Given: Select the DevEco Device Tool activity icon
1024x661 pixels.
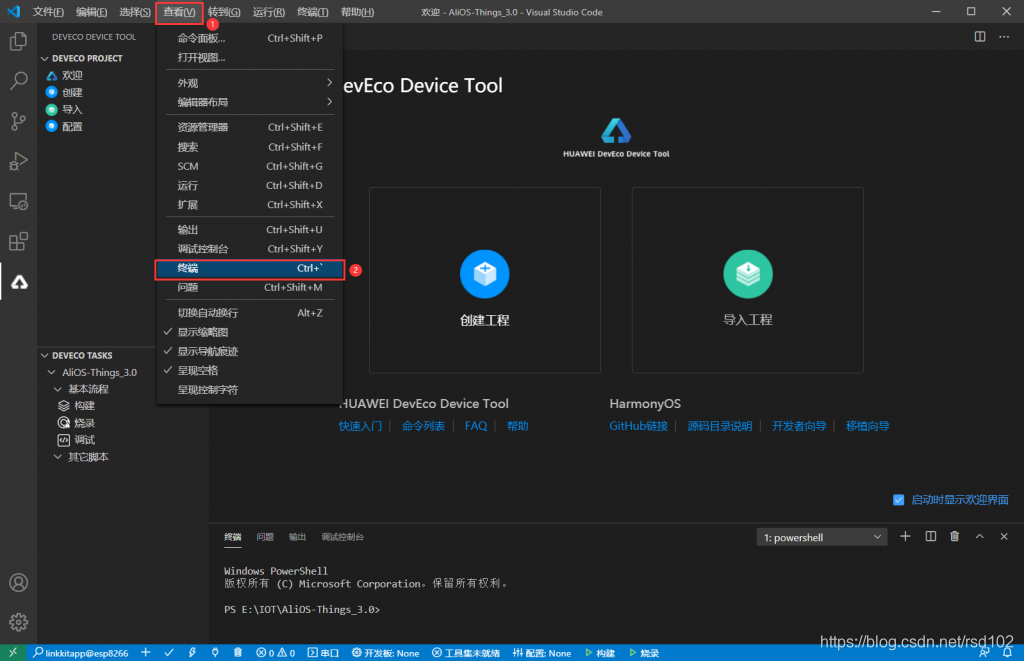Looking at the screenshot, I should [x=19, y=282].
